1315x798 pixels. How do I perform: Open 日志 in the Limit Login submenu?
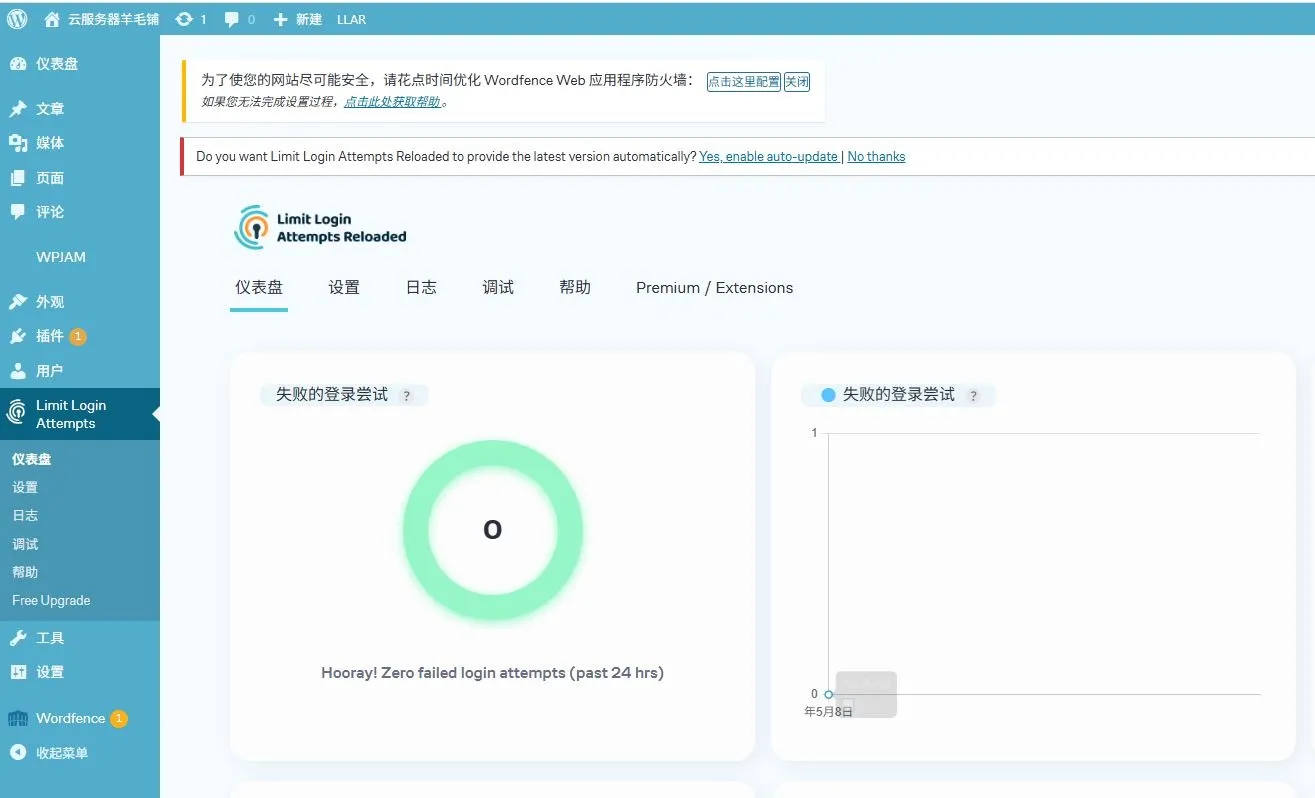pyautogui.click(x=25, y=516)
